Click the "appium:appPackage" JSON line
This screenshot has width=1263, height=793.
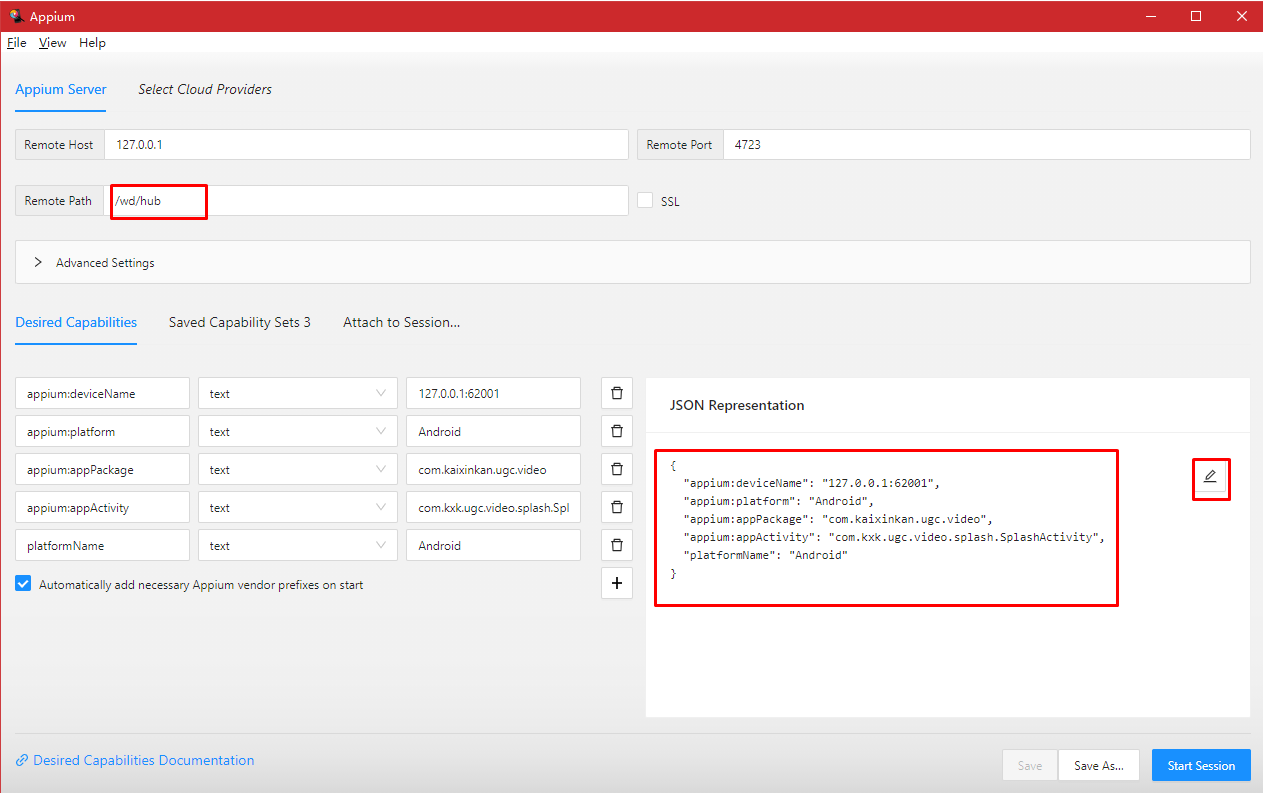pyautogui.click(x=838, y=519)
